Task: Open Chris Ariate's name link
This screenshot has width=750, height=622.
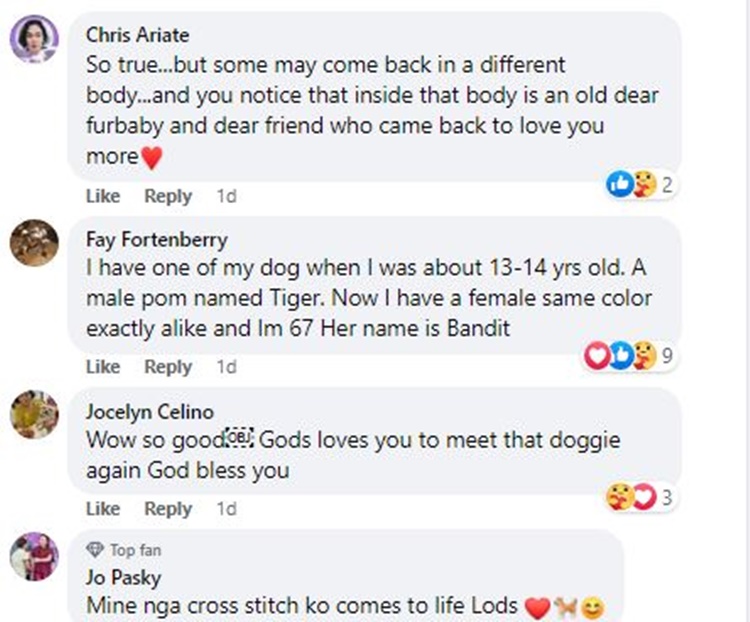Action: tap(135, 35)
